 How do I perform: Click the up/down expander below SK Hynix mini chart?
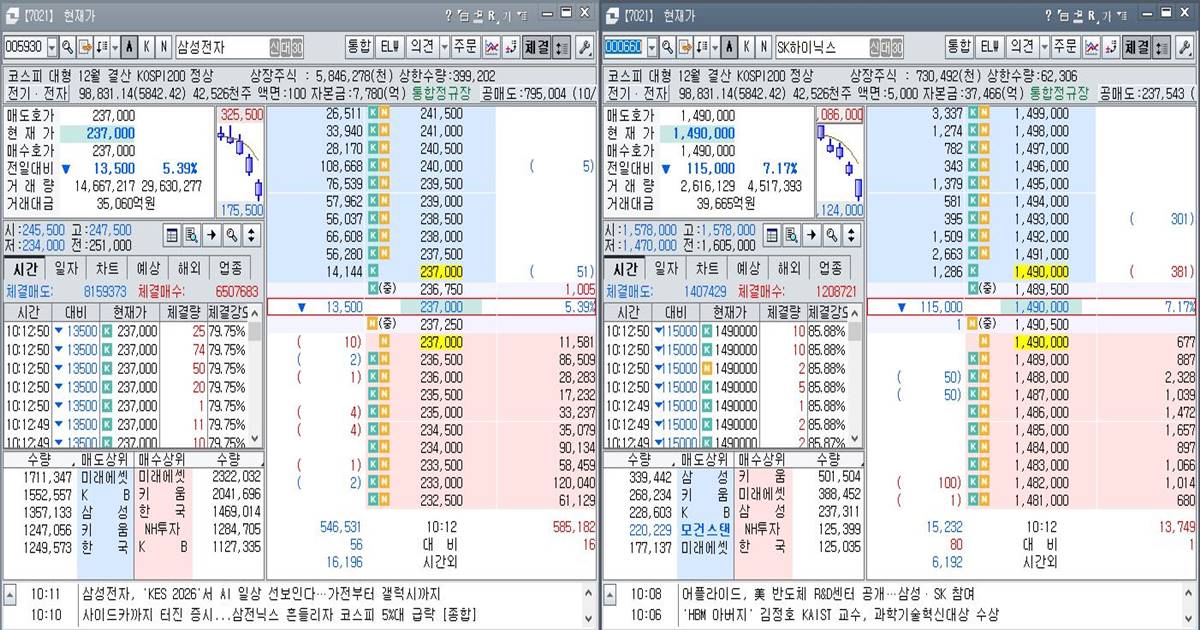[x=850, y=235]
